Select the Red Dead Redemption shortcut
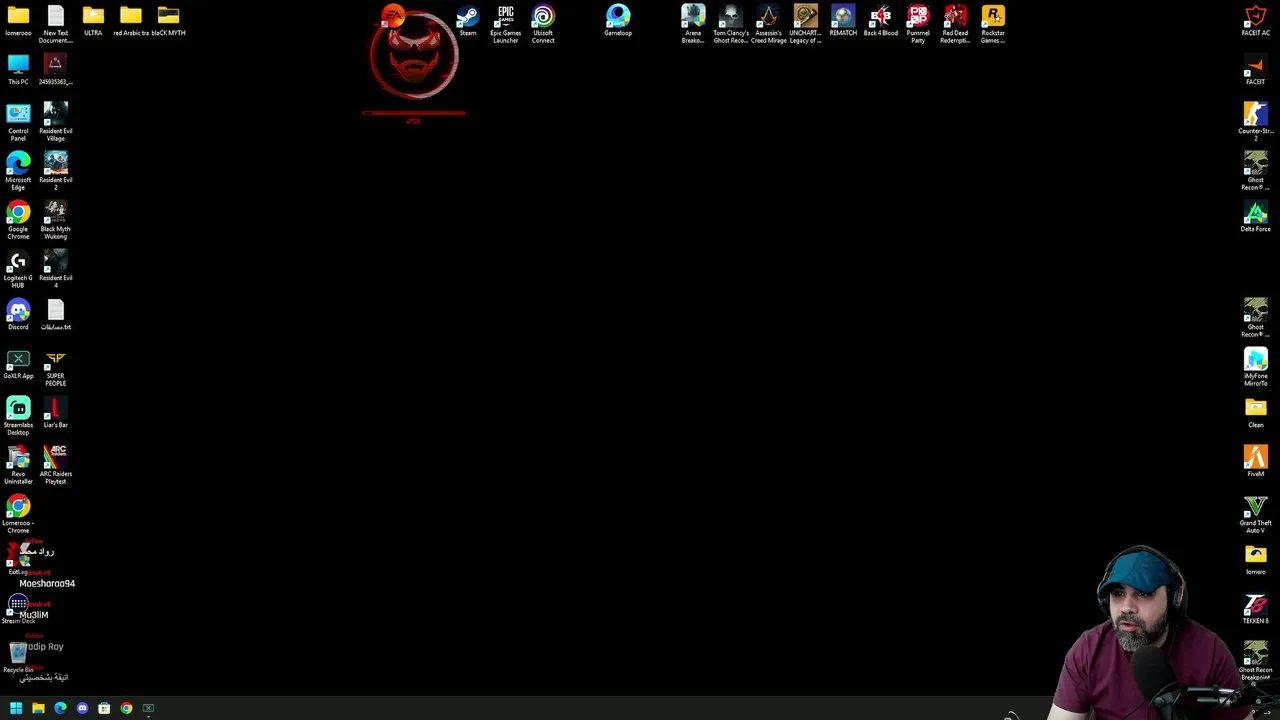This screenshot has height=720, width=1280. tap(956, 24)
